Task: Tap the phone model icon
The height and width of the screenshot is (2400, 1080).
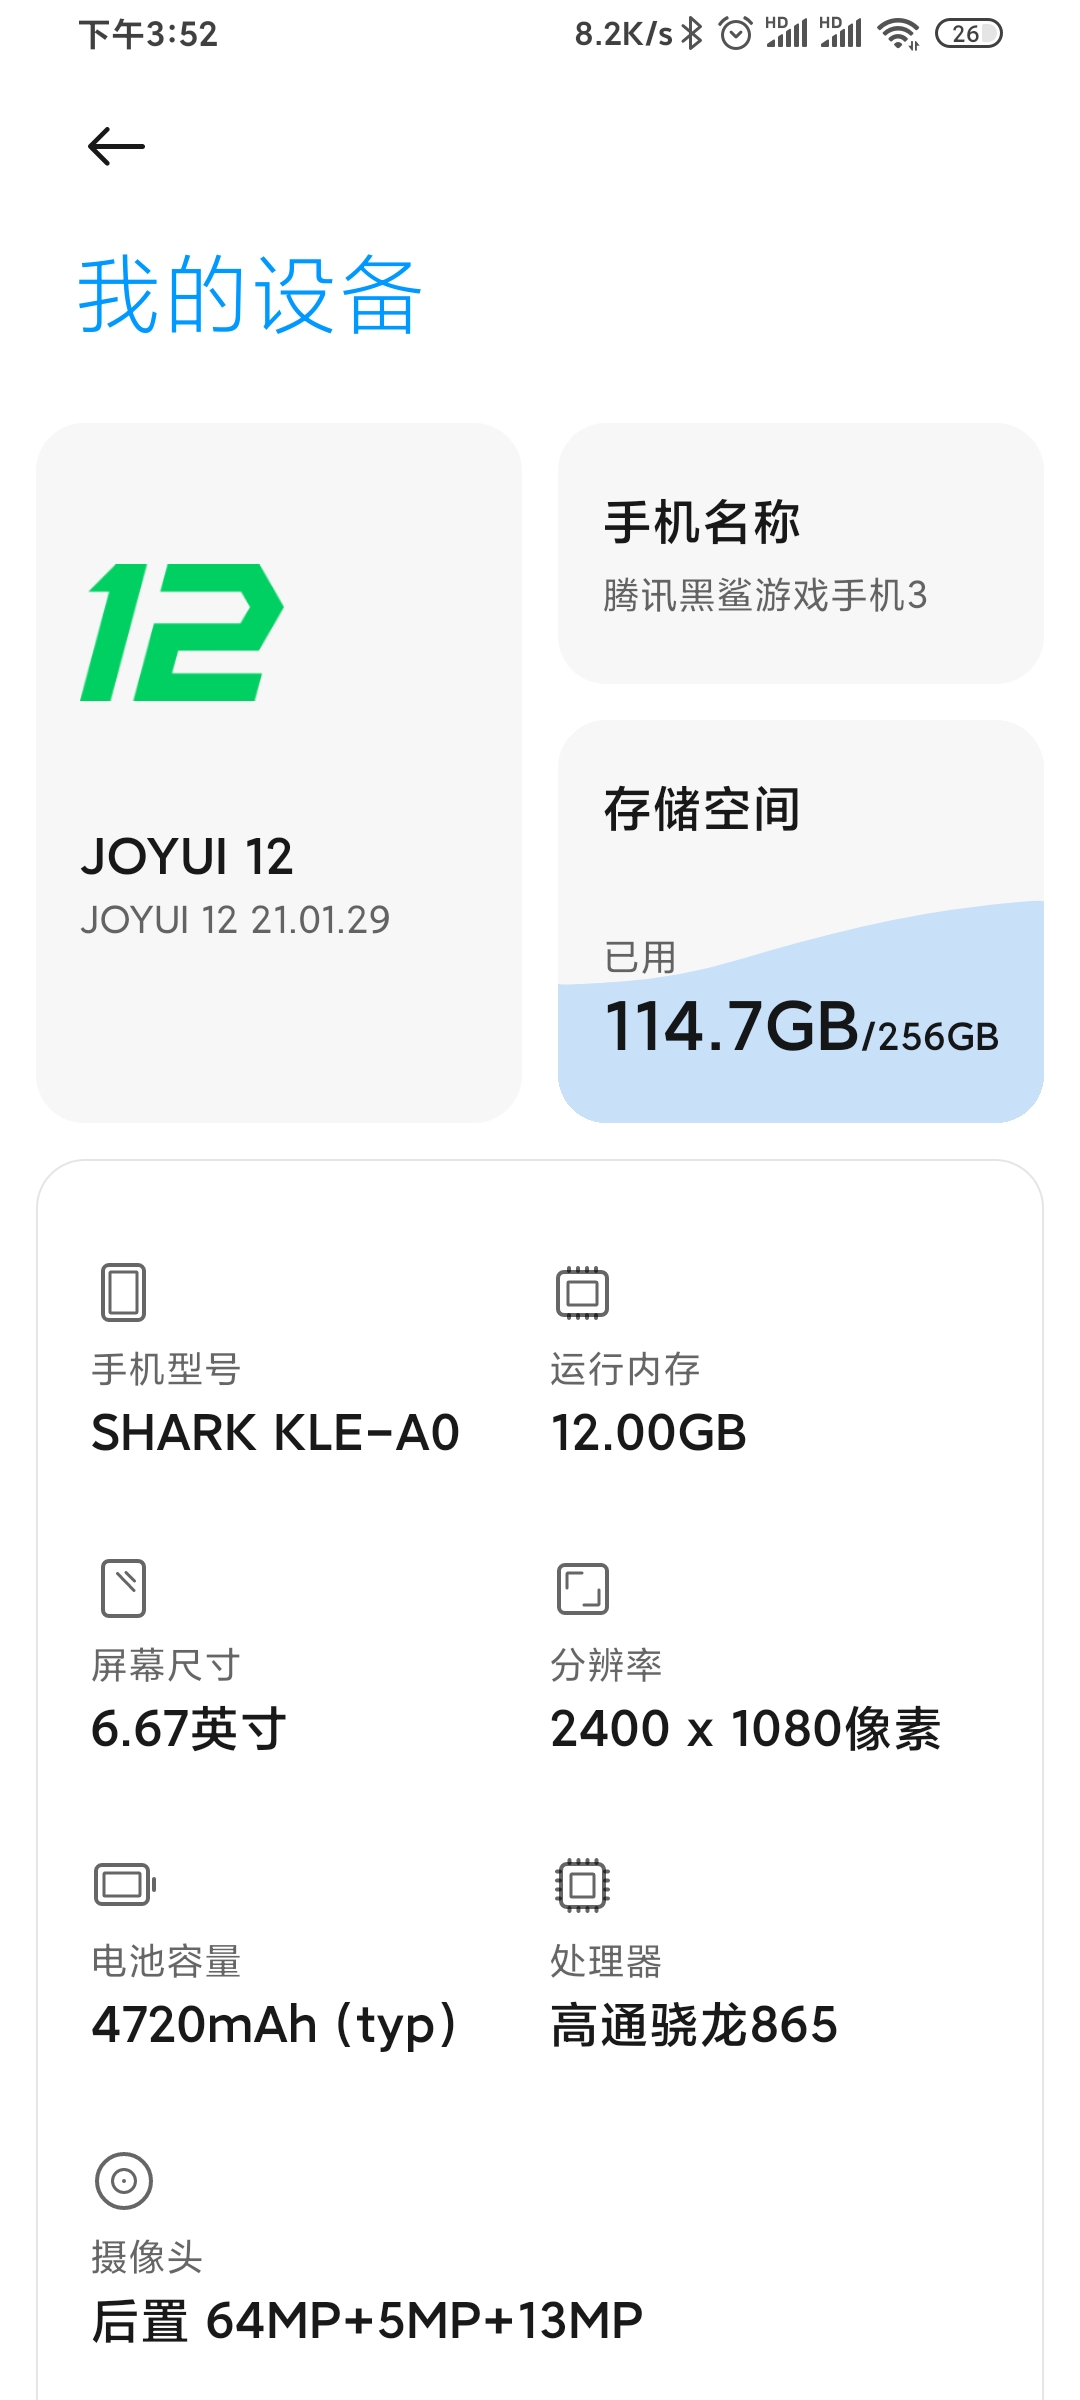Action: [x=123, y=1292]
